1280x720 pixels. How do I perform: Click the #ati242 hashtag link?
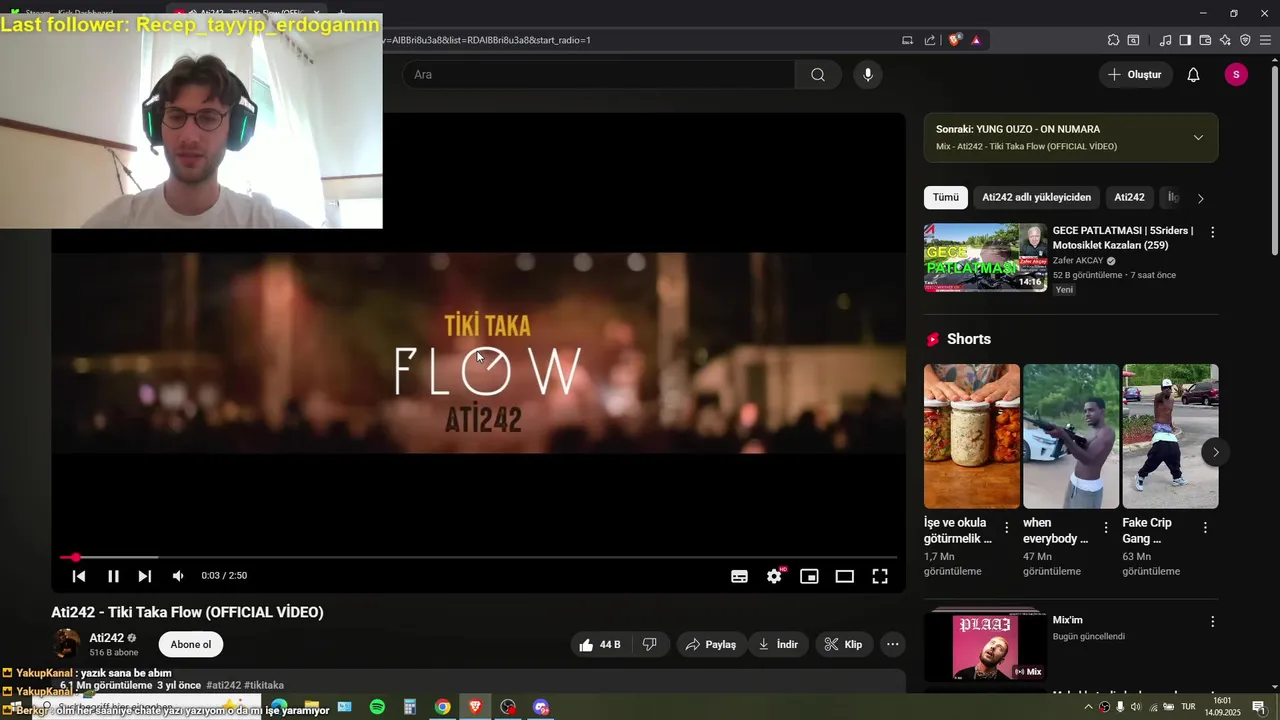click(x=224, y=686)
